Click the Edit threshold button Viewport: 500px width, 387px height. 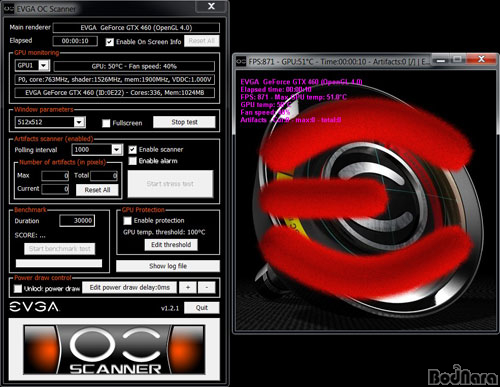(x=171, y=245)
